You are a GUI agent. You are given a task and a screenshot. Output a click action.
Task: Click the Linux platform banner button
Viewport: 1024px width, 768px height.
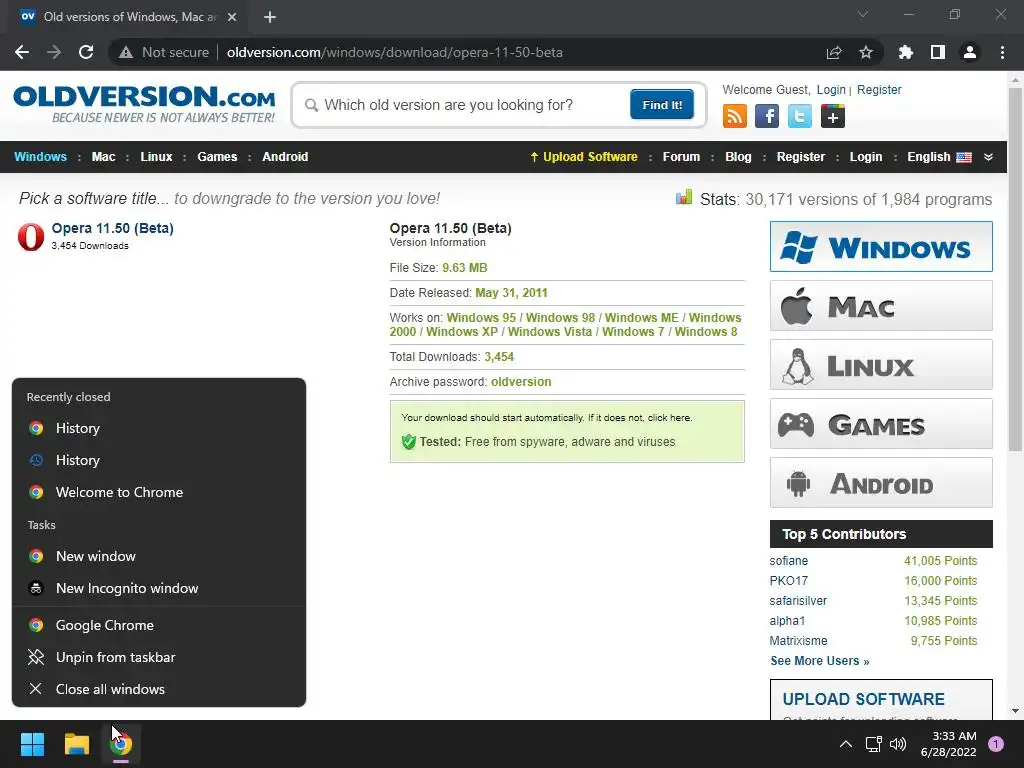[881, 364]
